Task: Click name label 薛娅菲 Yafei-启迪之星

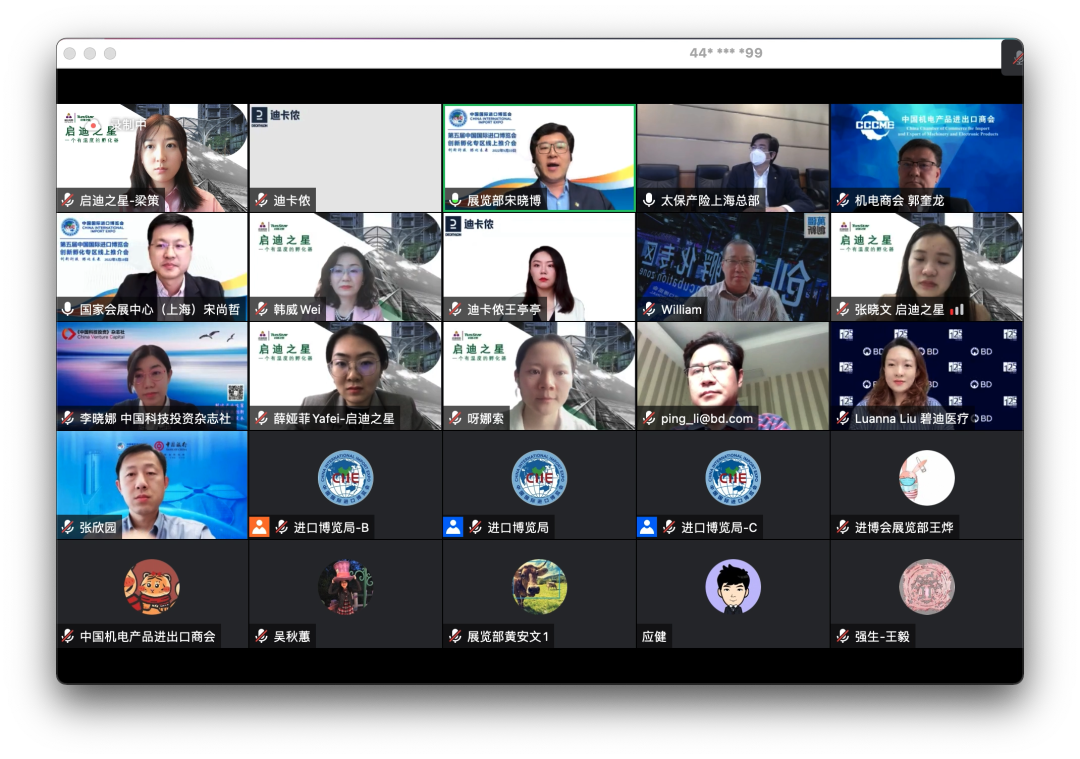Action: [333, 418]
